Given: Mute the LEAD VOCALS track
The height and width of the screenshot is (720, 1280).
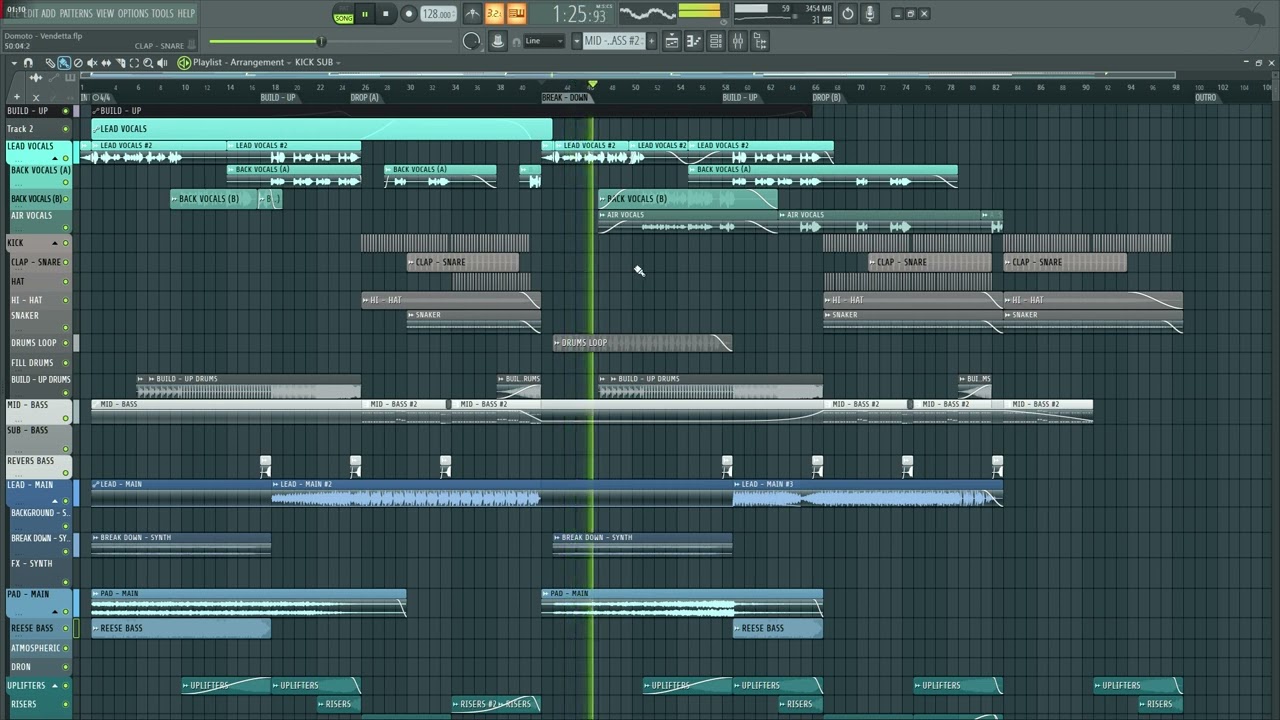Looking at the screenshot, I should coord(66,158).
